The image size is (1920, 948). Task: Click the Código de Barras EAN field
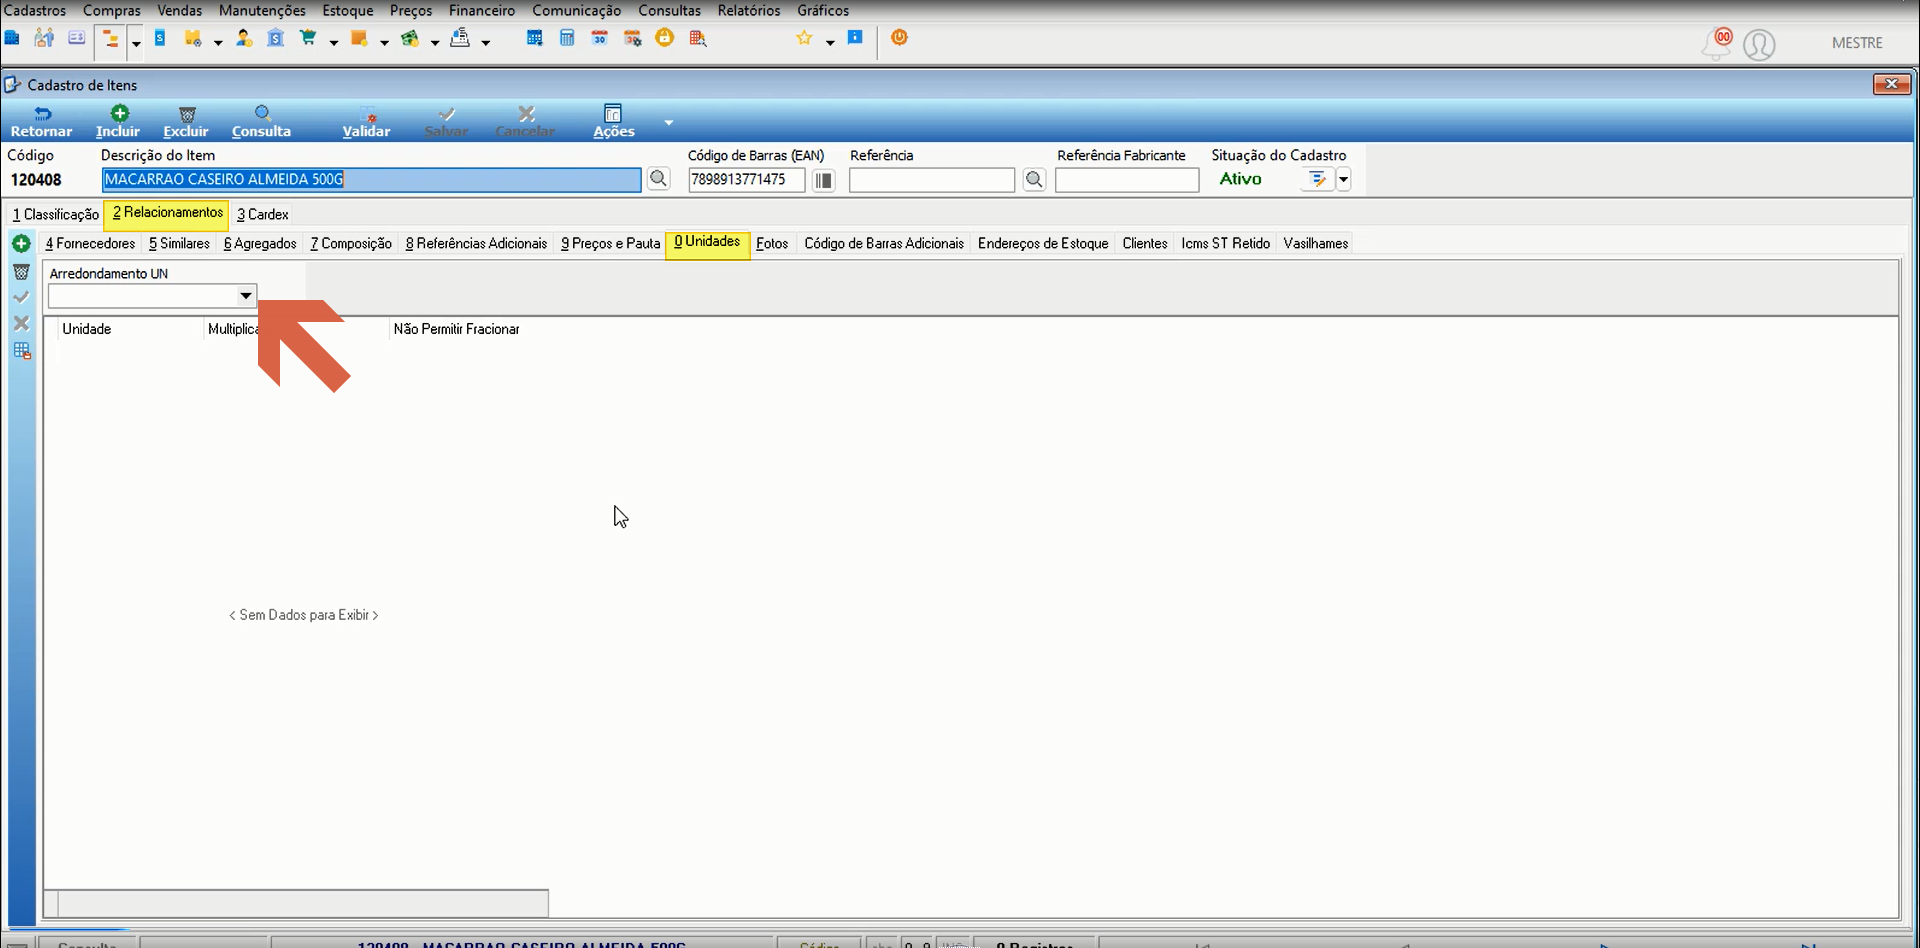pyautogui.click(x=746, y=180)
